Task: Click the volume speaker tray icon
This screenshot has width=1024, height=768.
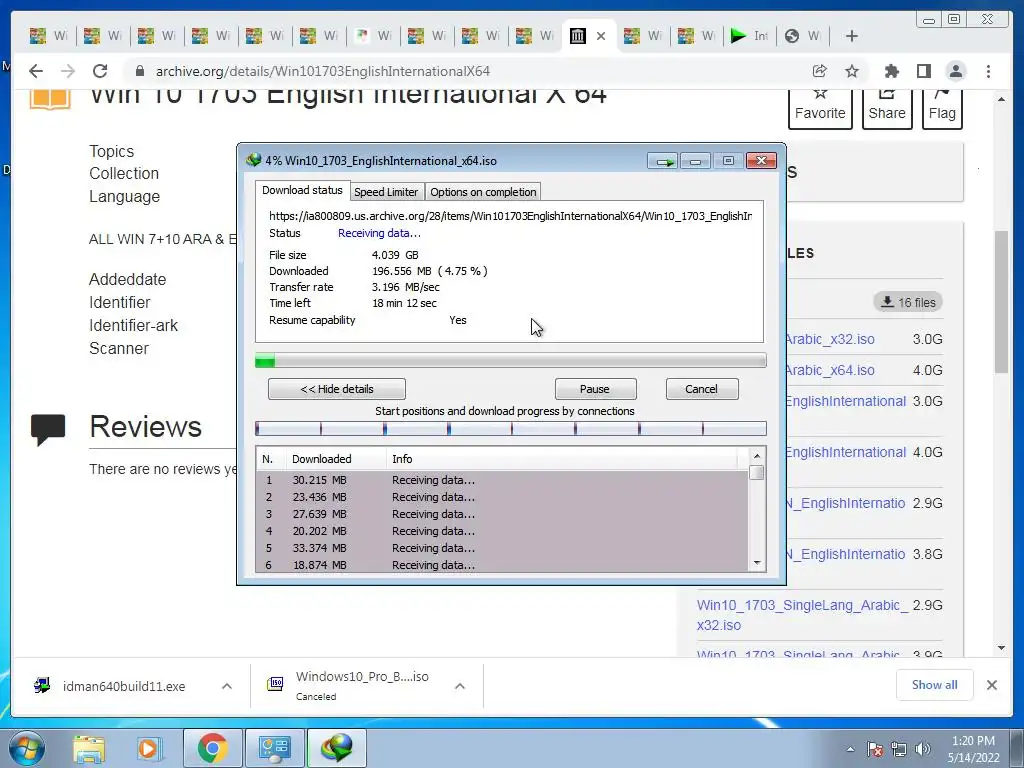Action: pos(923,749)
